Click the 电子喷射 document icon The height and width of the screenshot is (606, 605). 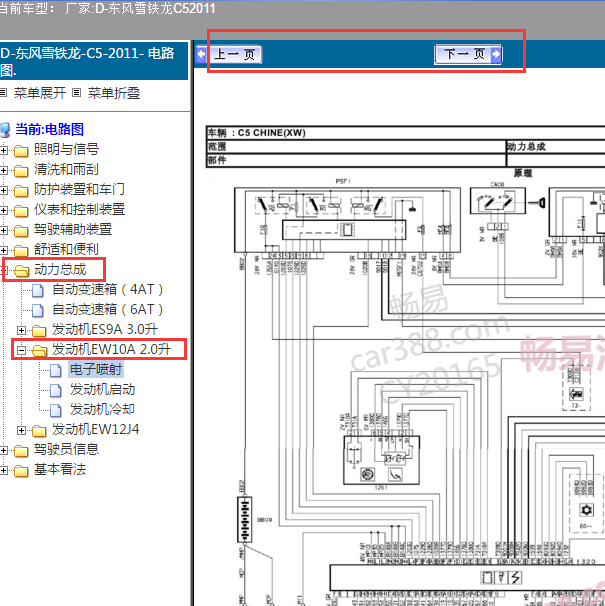point(56,370)
